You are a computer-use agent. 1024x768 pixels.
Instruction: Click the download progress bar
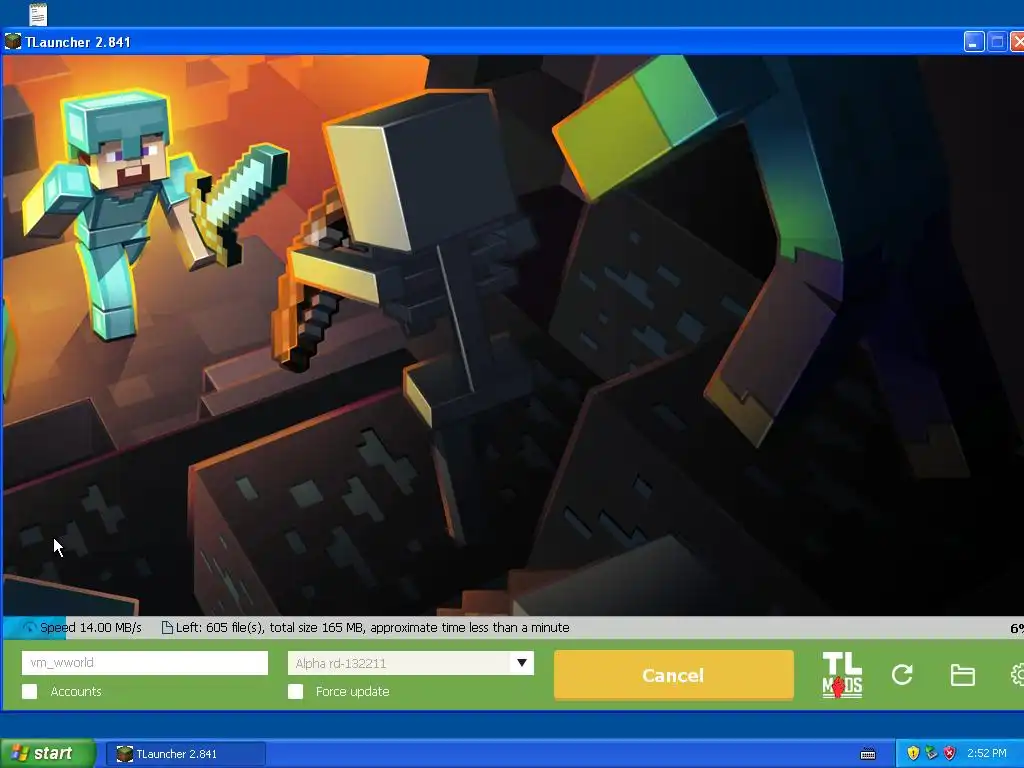(x=512, y=628)
